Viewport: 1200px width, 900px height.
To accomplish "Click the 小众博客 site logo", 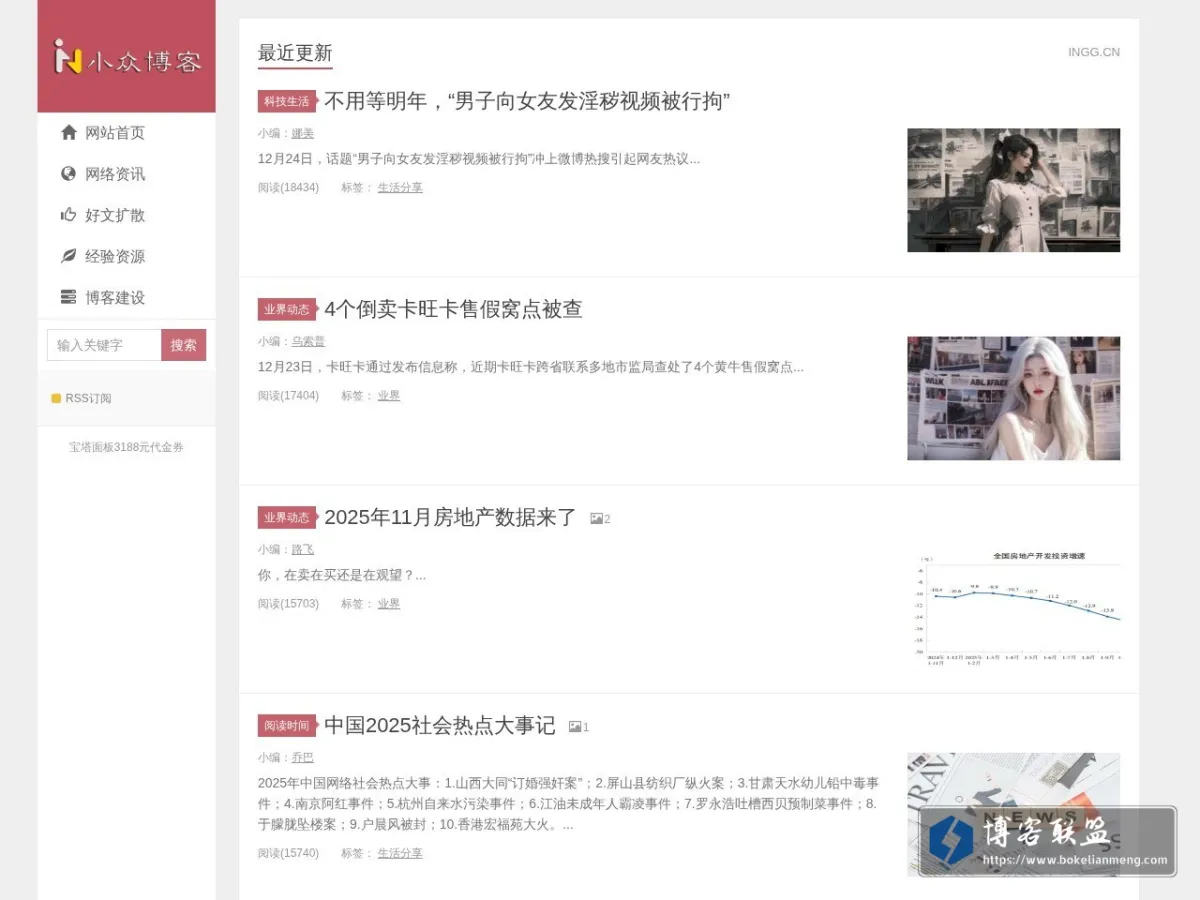I will [127, 57].
